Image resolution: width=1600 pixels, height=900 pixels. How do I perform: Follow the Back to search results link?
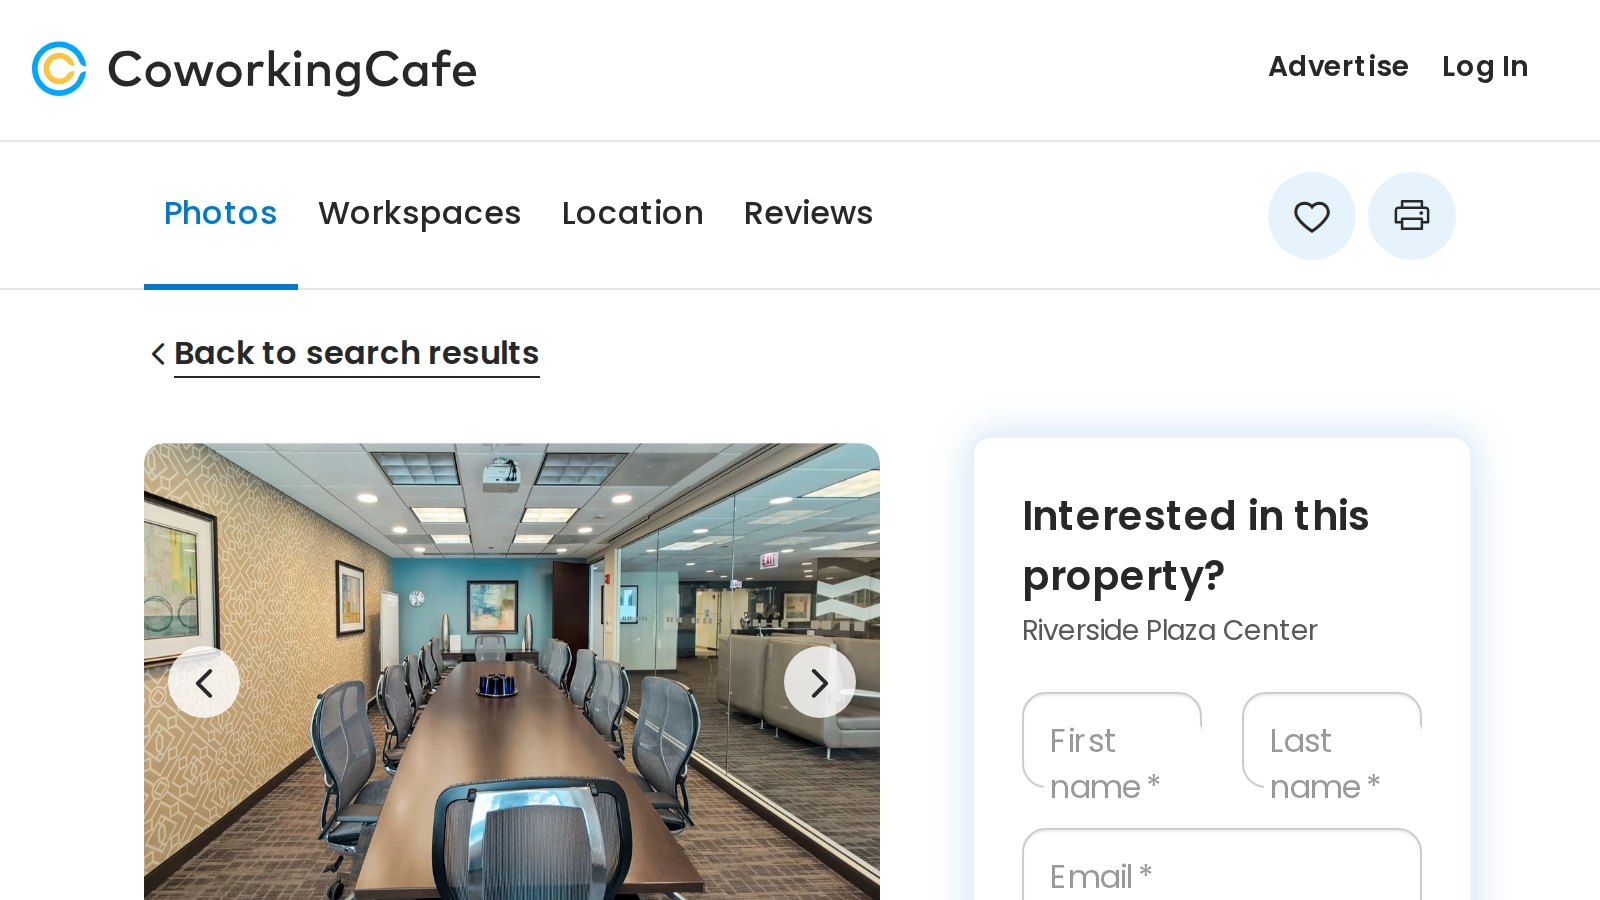click(357, 354)
